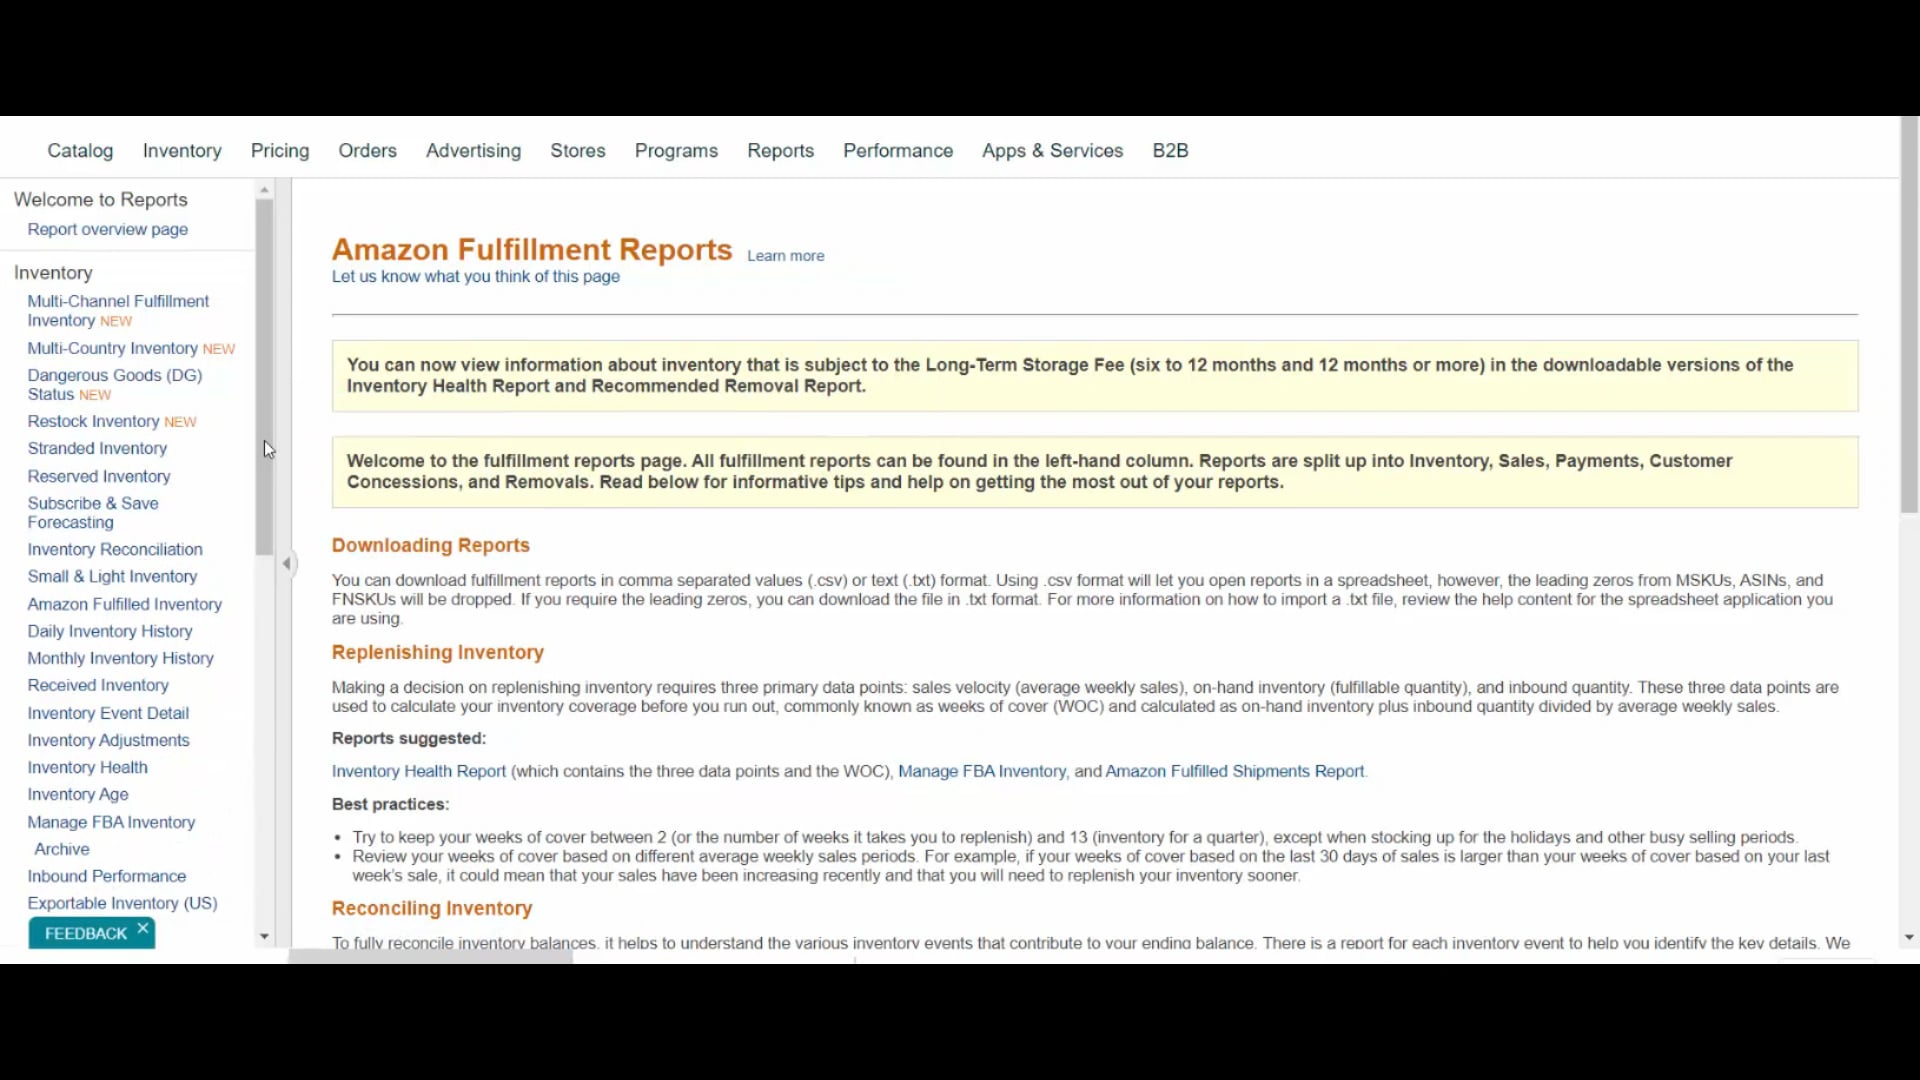The height and width of the screenshot is (1080, 1920).
Task: Click 'Let us know what you think' link
Action: pyautogui.click(x=476, y=277)
